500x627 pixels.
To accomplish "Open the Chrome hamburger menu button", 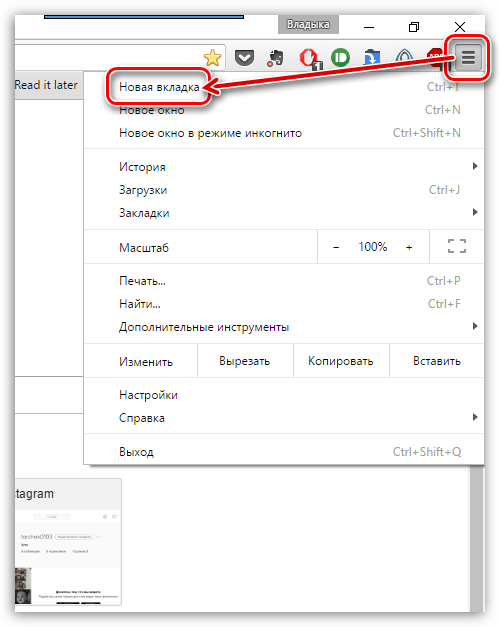I will (468, 58).
